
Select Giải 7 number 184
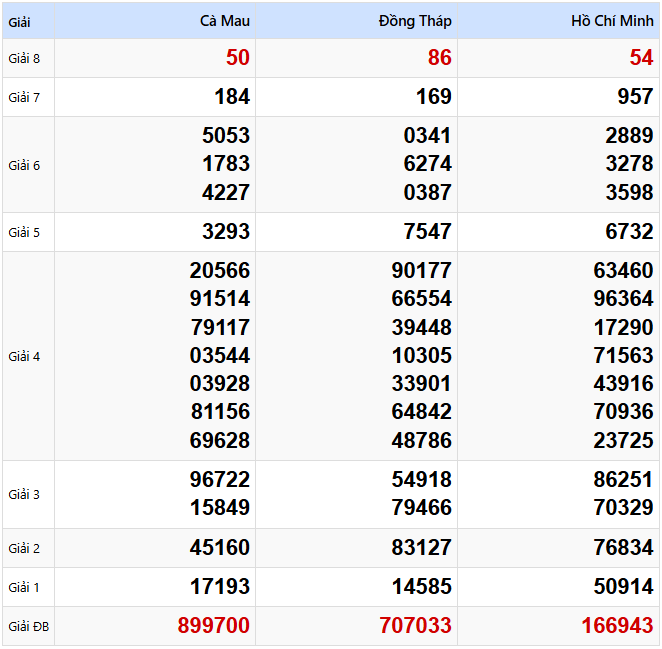click(232, 97)
